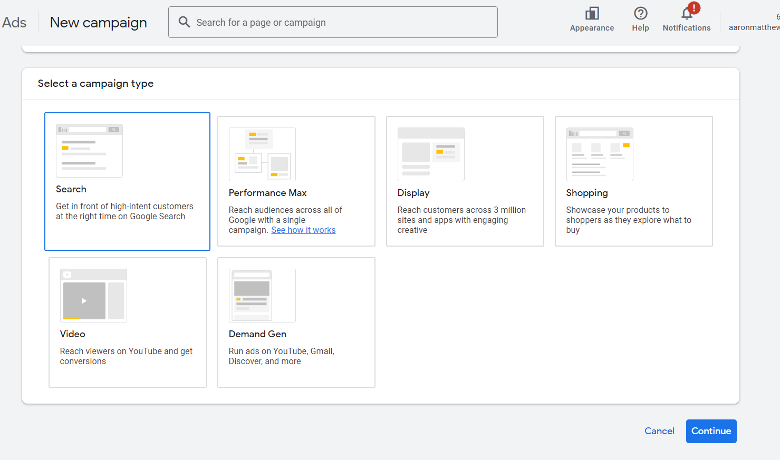The width and height of the screenshot is (780, 460).
Task: Click the Ads logo text
Action: pos(14,22)
